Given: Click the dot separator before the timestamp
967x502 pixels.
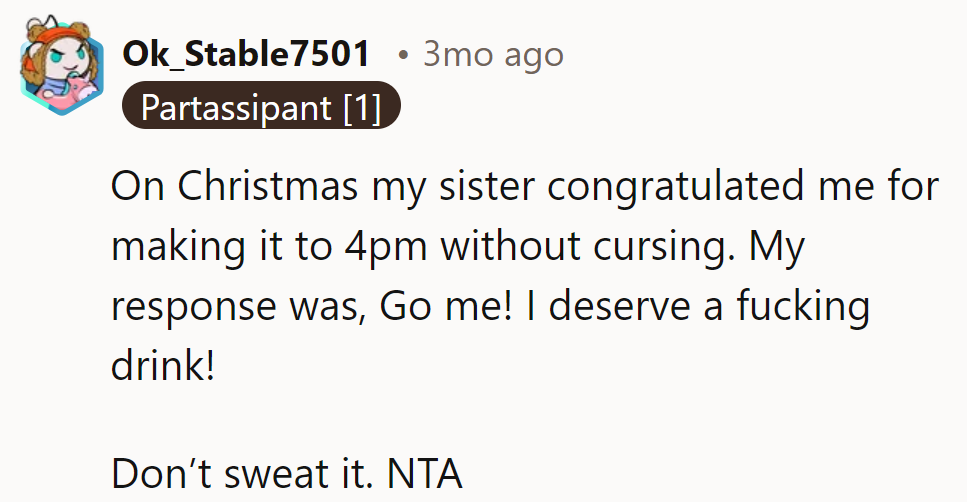Looking at the screenshot, I should (402, 55).
